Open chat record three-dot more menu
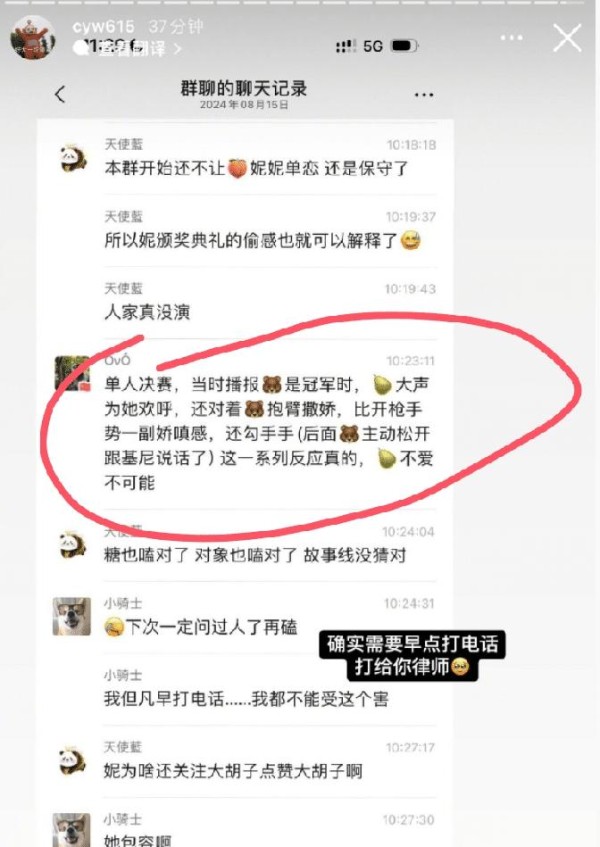This screenshot has width=600, height=847. pyautogui.click(x=424, y=95)
